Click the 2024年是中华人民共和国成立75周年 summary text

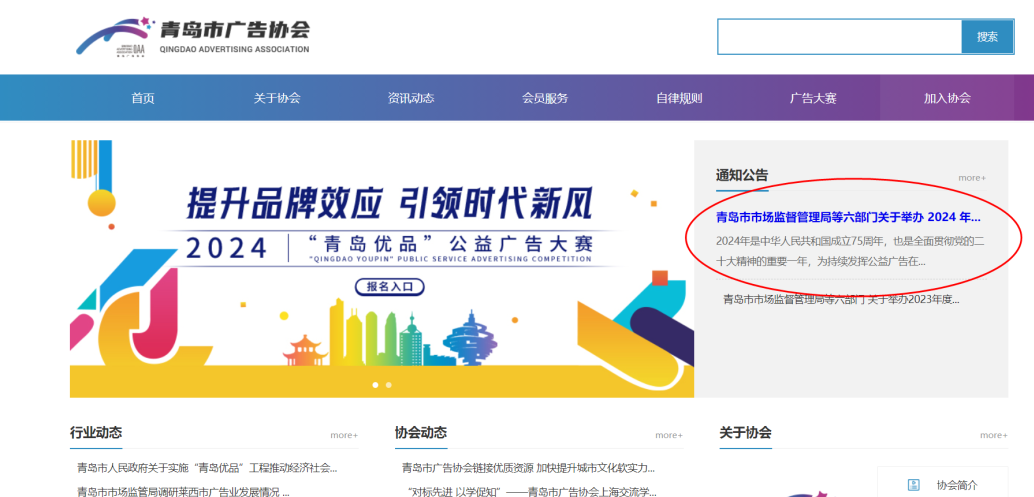tap(851, 250)
